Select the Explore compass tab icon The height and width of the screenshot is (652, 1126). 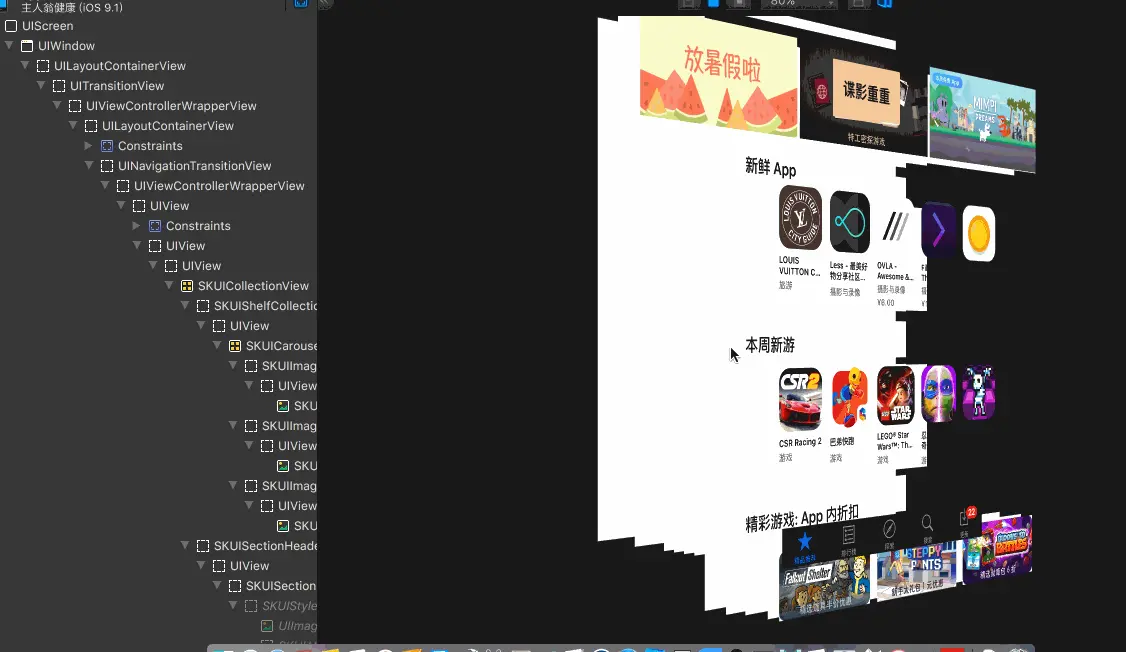click(x=889, y=529)
